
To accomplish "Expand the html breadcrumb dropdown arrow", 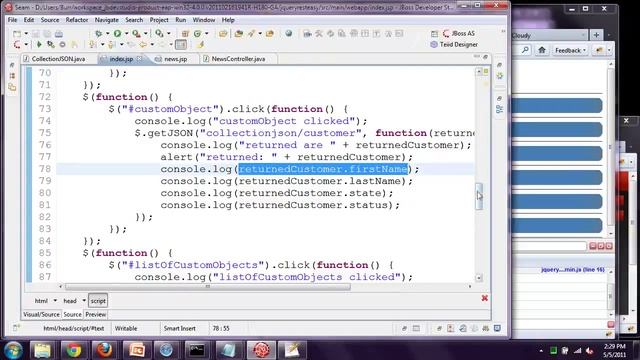I will coord(55,301).
